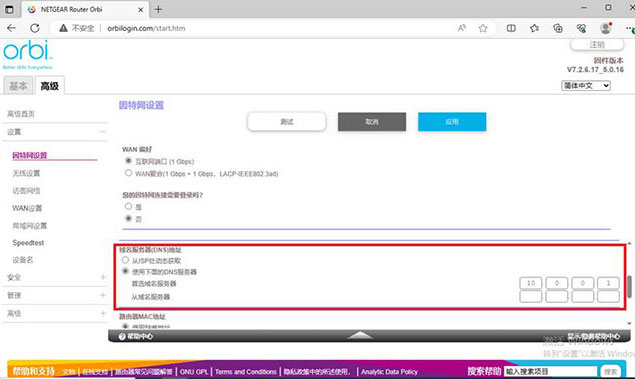The height and width of the screenshot is (379, 635).
Task: Select the 是 radio button for login required
Action: 128,206
